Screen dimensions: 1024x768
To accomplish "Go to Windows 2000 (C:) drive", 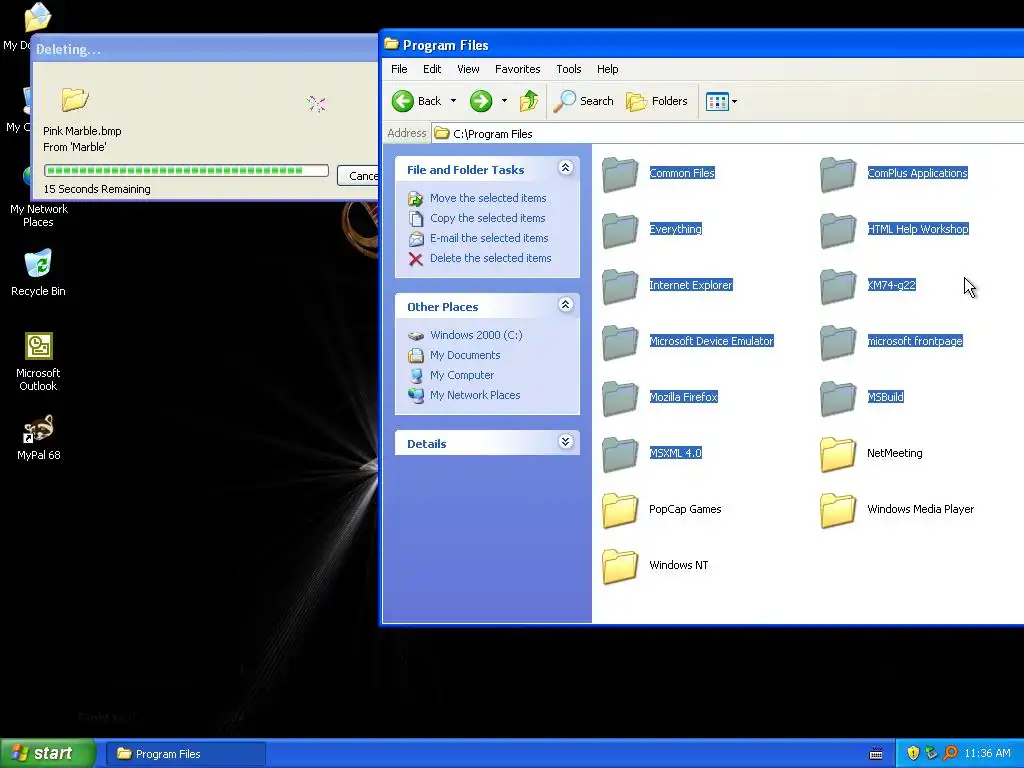I will [476, 335].
